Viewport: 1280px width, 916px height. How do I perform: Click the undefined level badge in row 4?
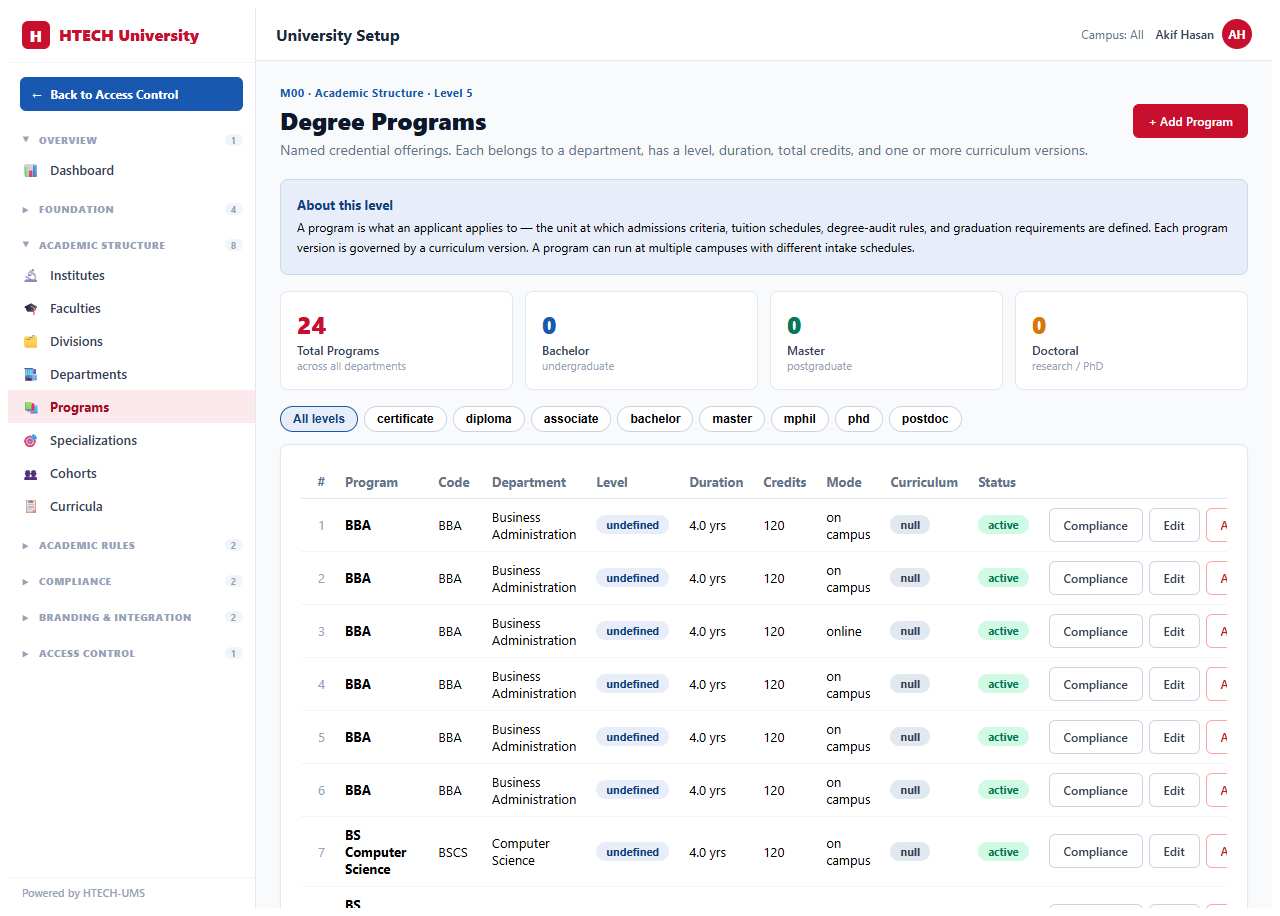[x=632, y=684]
